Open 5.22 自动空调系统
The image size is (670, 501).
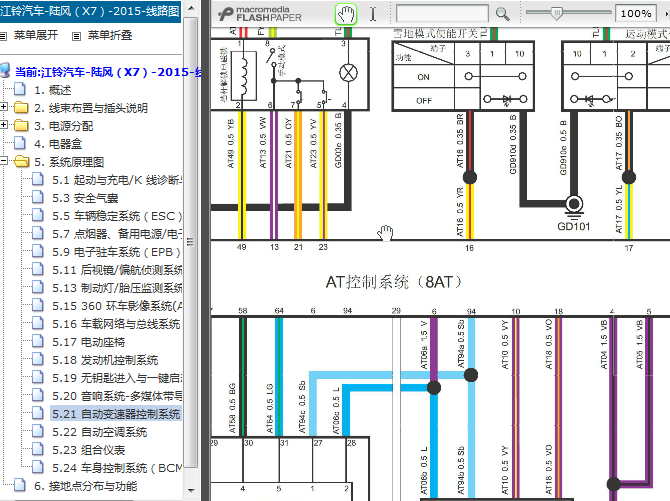[x=100, y=432]
